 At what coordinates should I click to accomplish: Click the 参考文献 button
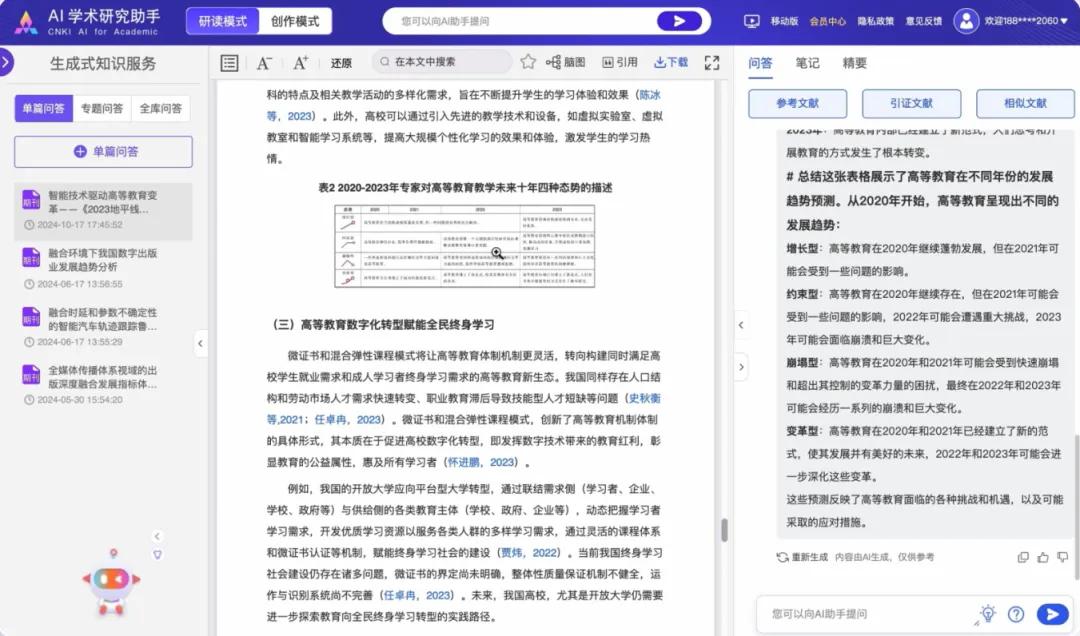point(798,103)
